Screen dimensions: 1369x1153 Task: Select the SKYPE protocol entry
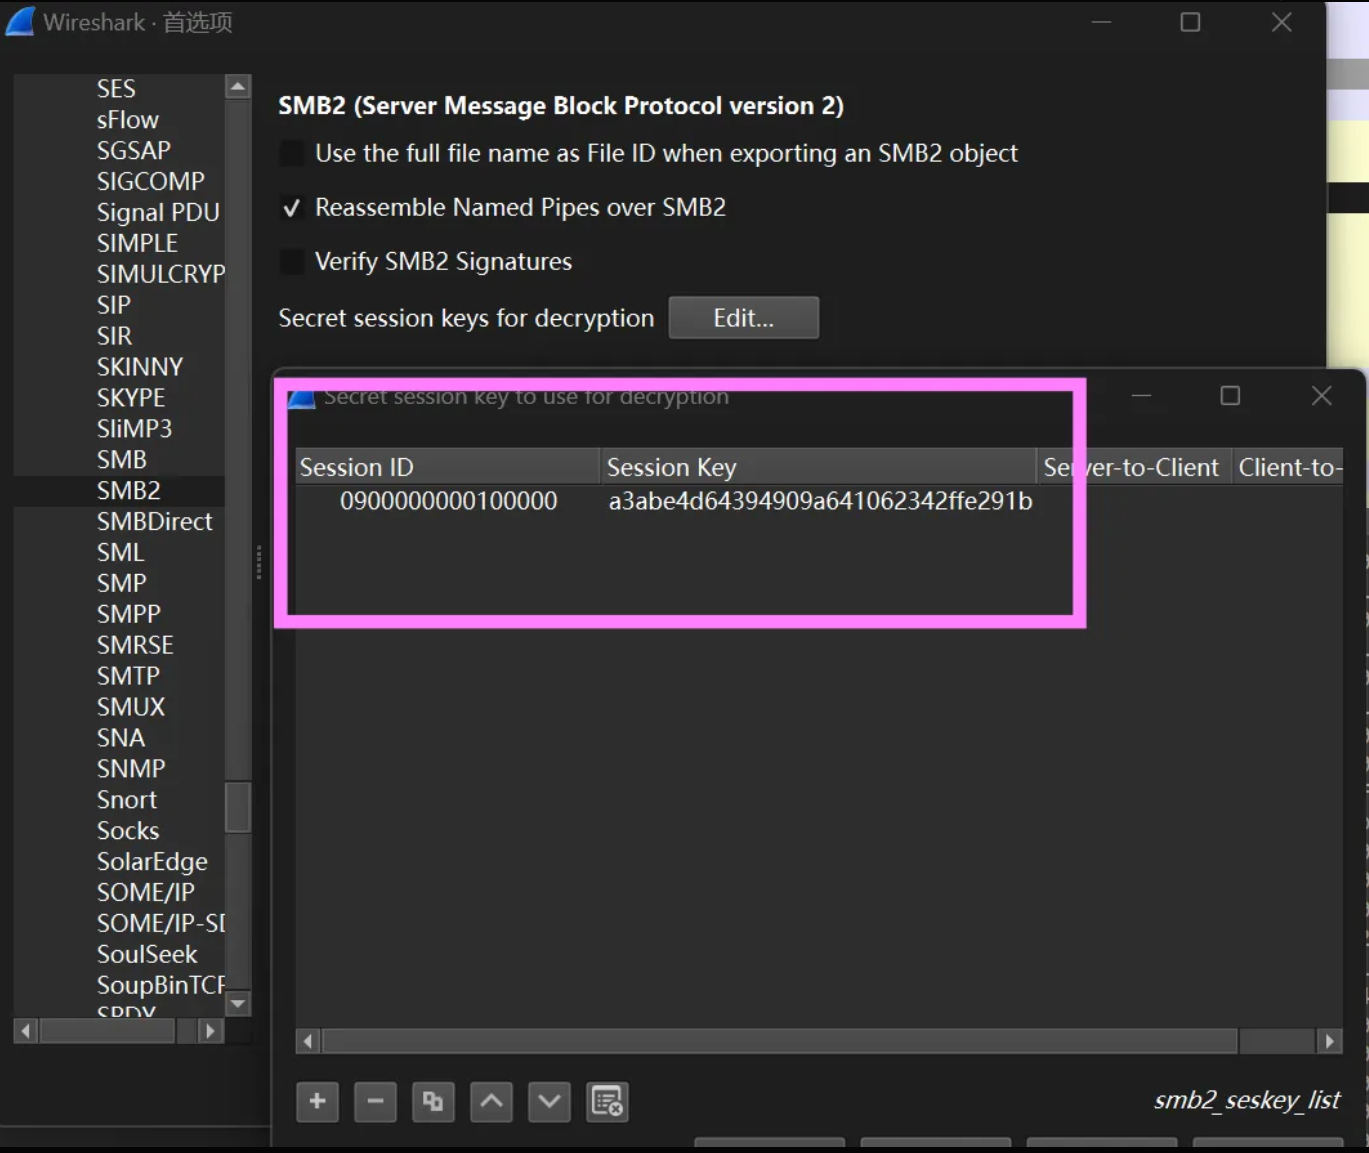pos(130,397)
